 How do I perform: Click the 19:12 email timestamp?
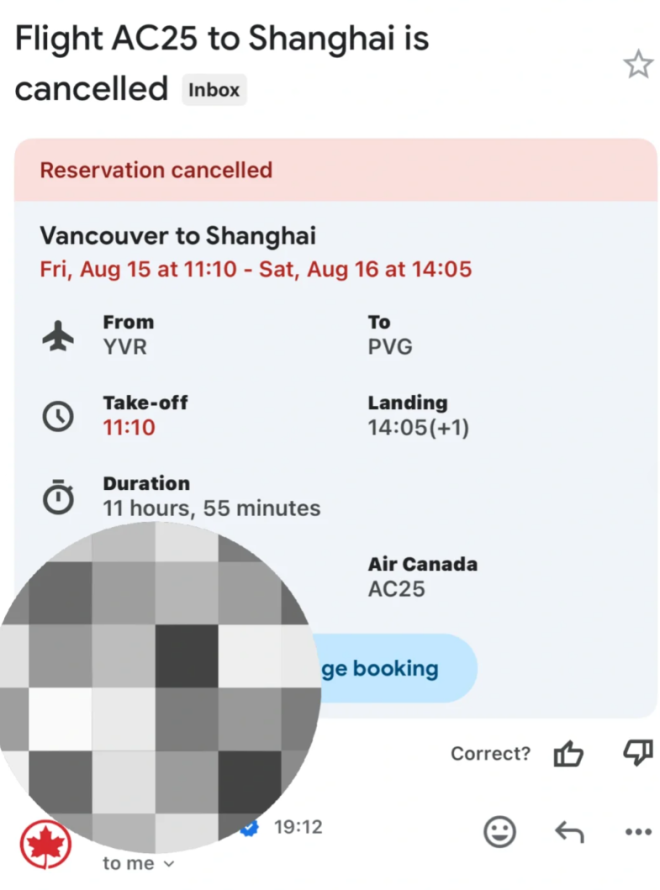(298, 827)
